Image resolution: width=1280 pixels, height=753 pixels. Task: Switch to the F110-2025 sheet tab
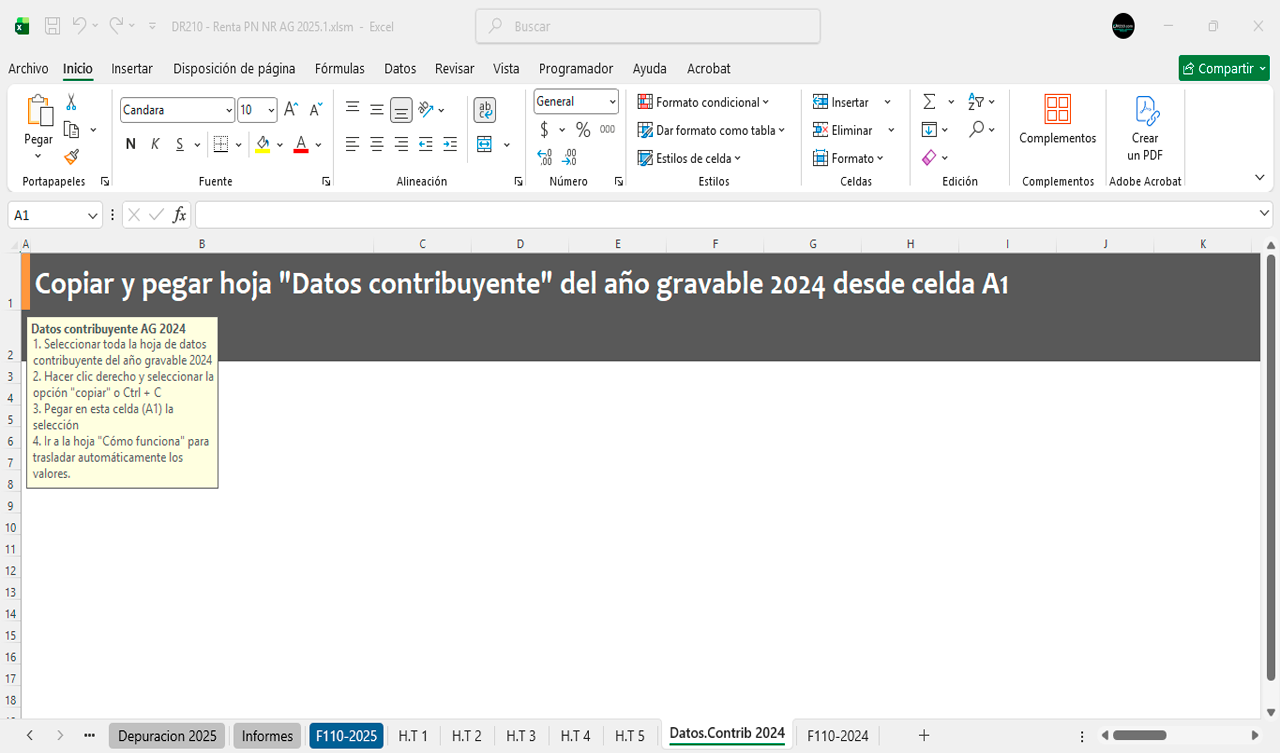click(x=346, y=736)
